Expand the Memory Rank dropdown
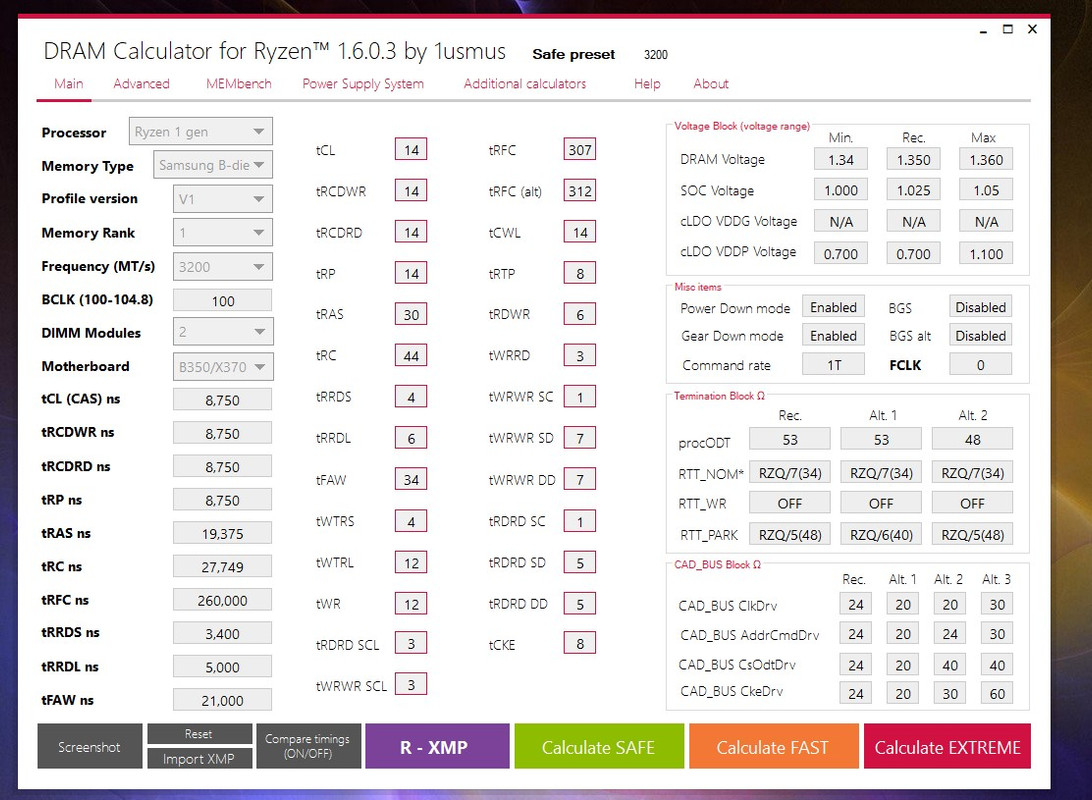 [222, 233]
